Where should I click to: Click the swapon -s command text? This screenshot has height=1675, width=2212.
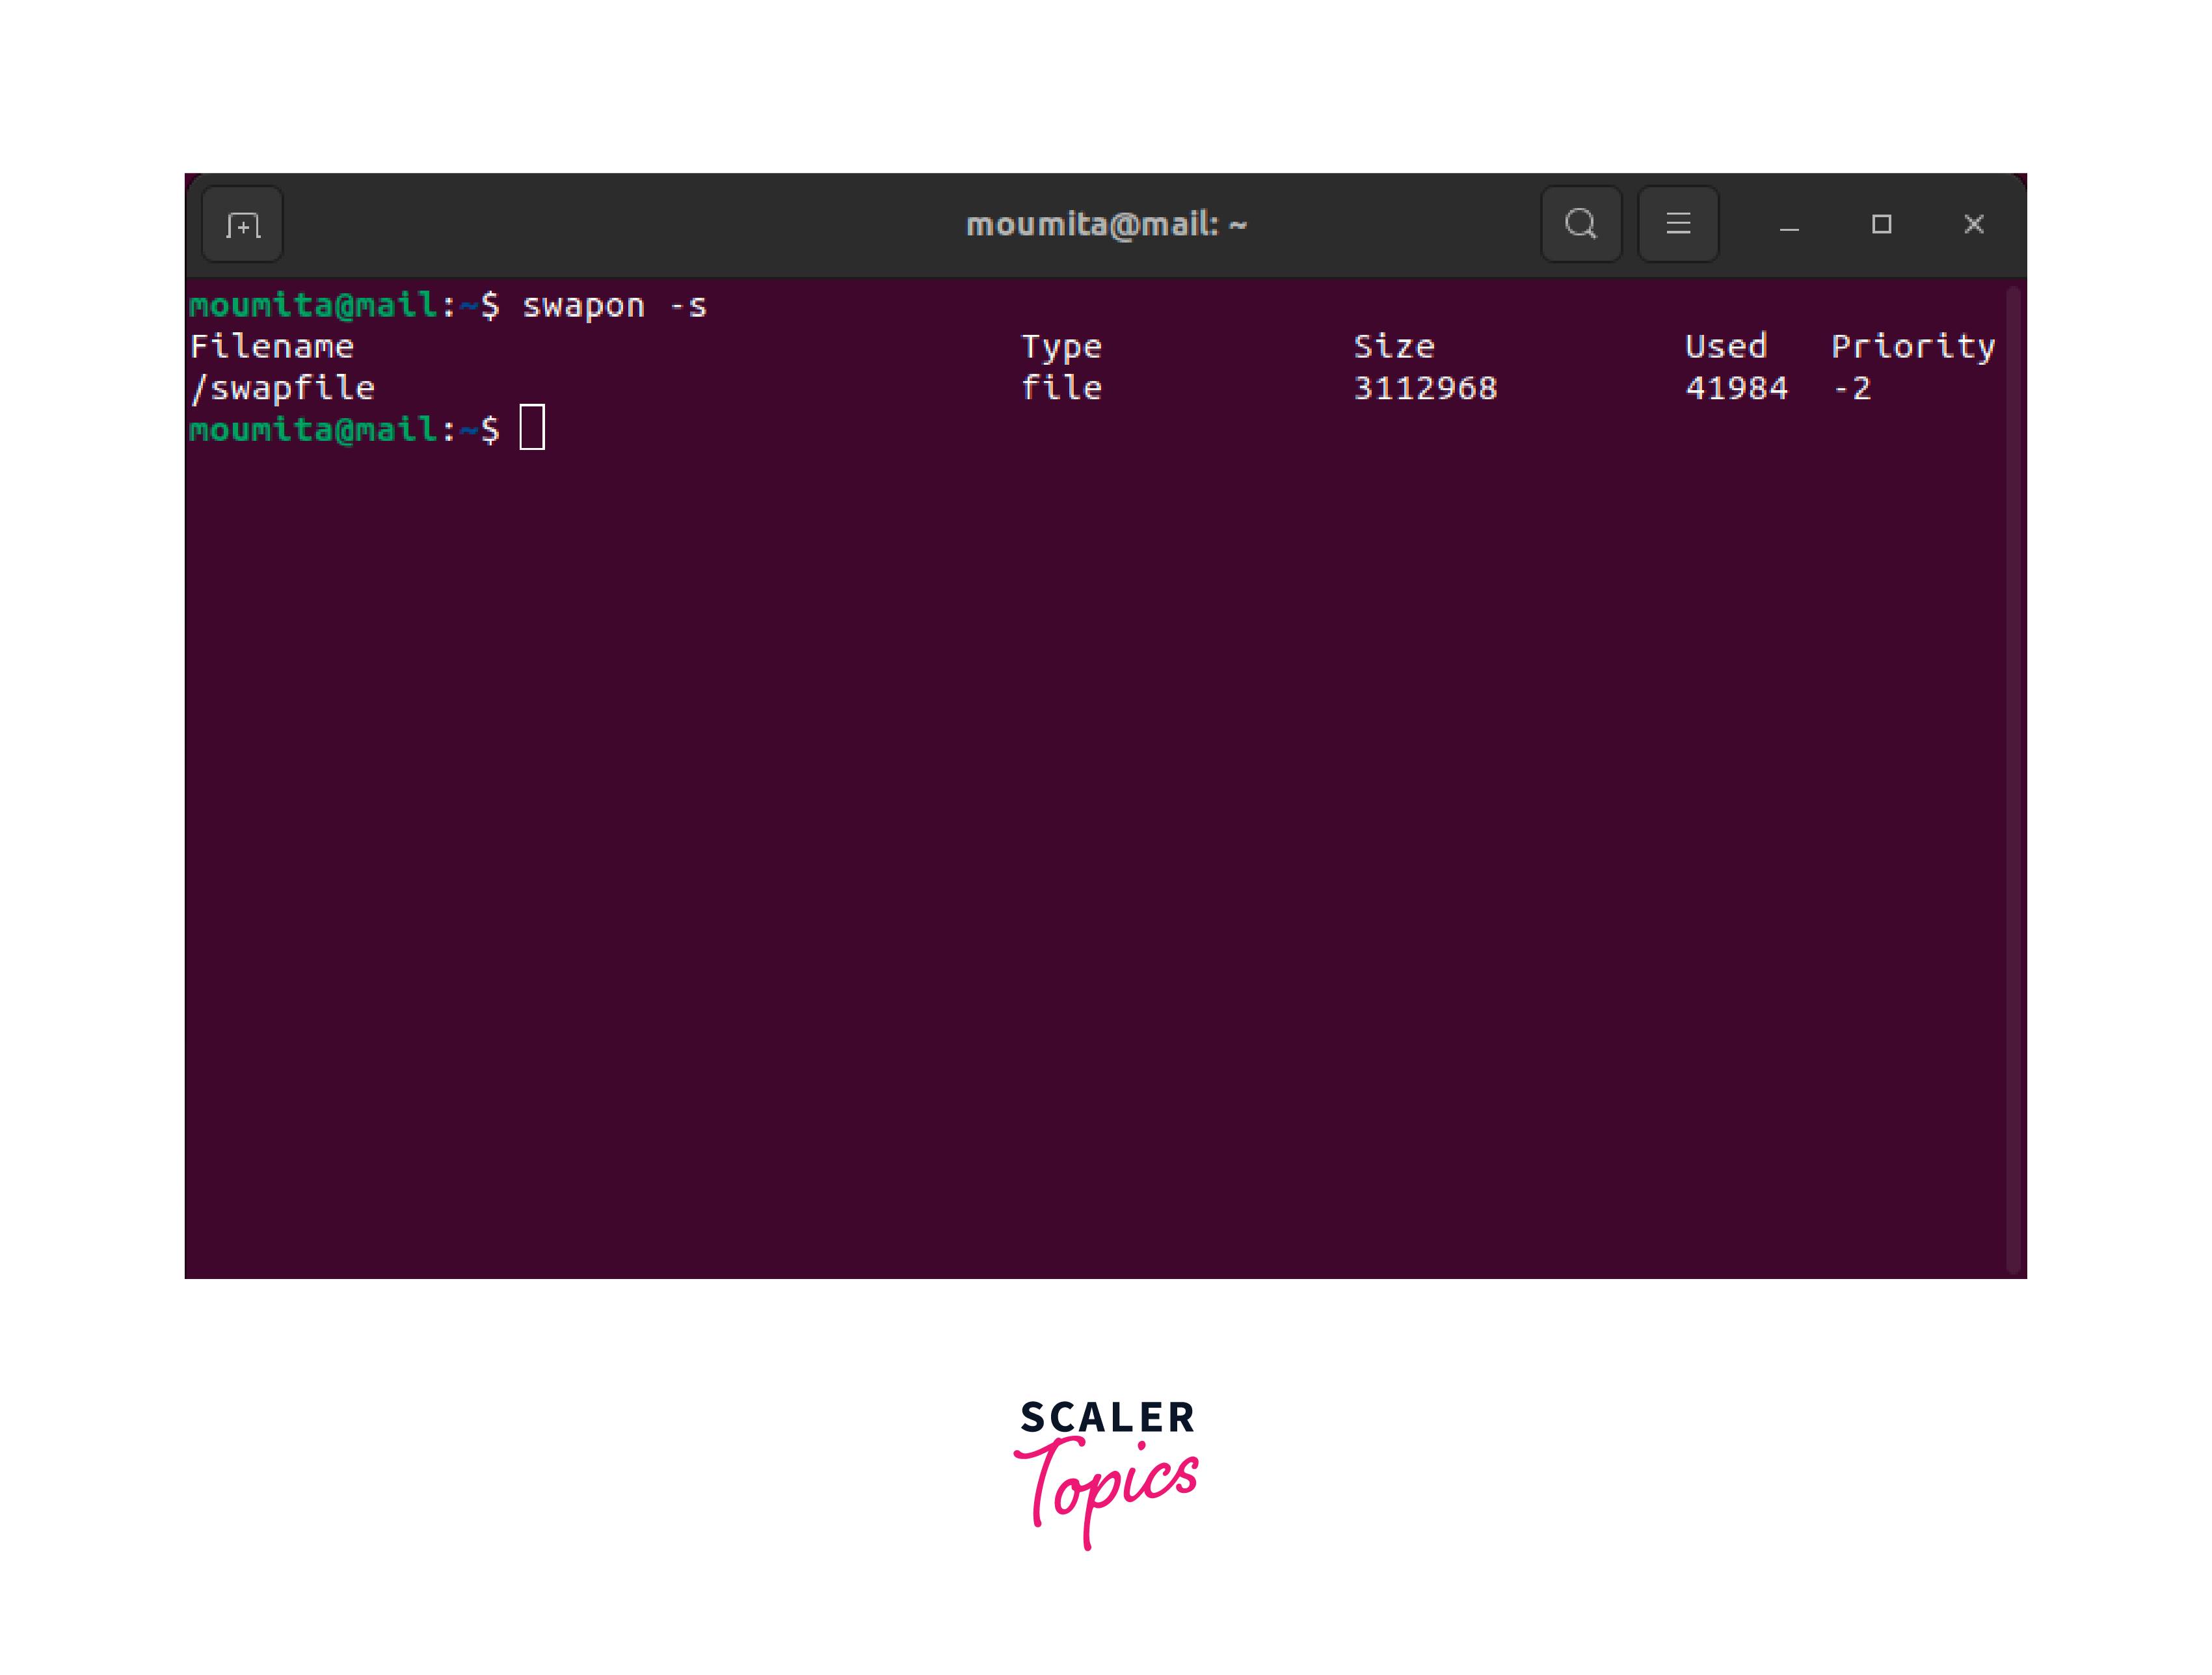click(x=614, y=306)
